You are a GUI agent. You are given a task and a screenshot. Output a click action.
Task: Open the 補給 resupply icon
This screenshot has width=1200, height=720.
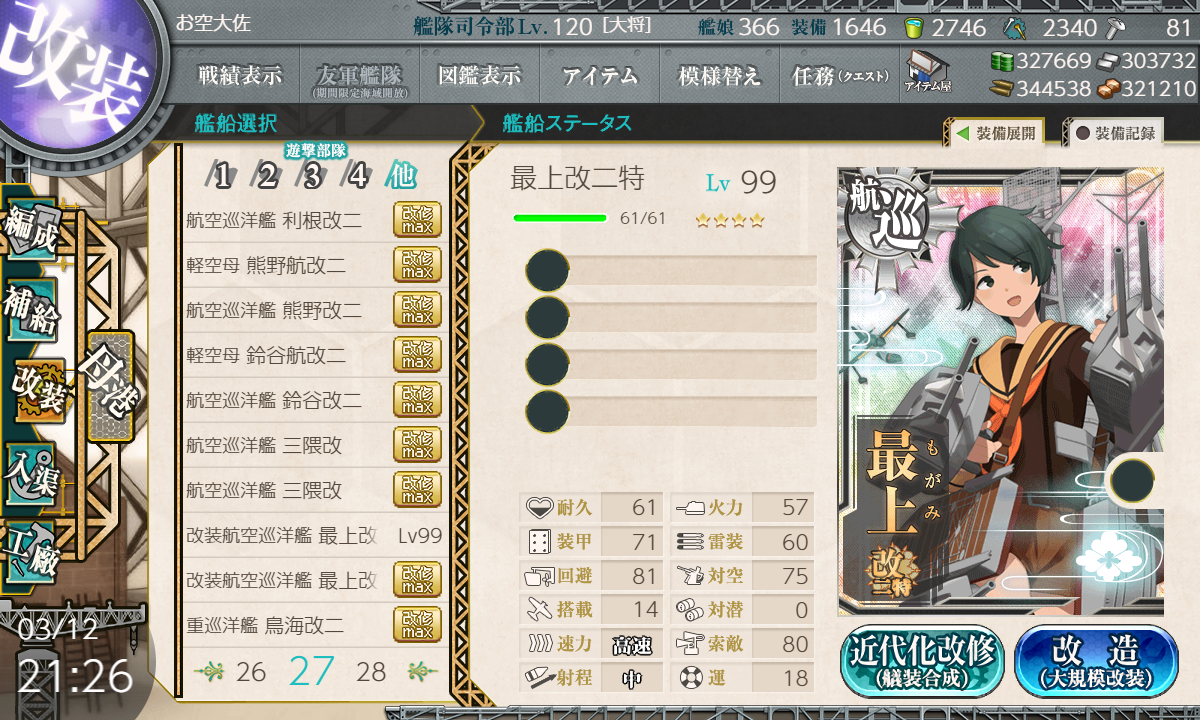pyautogui.click(x=31, y=311)
